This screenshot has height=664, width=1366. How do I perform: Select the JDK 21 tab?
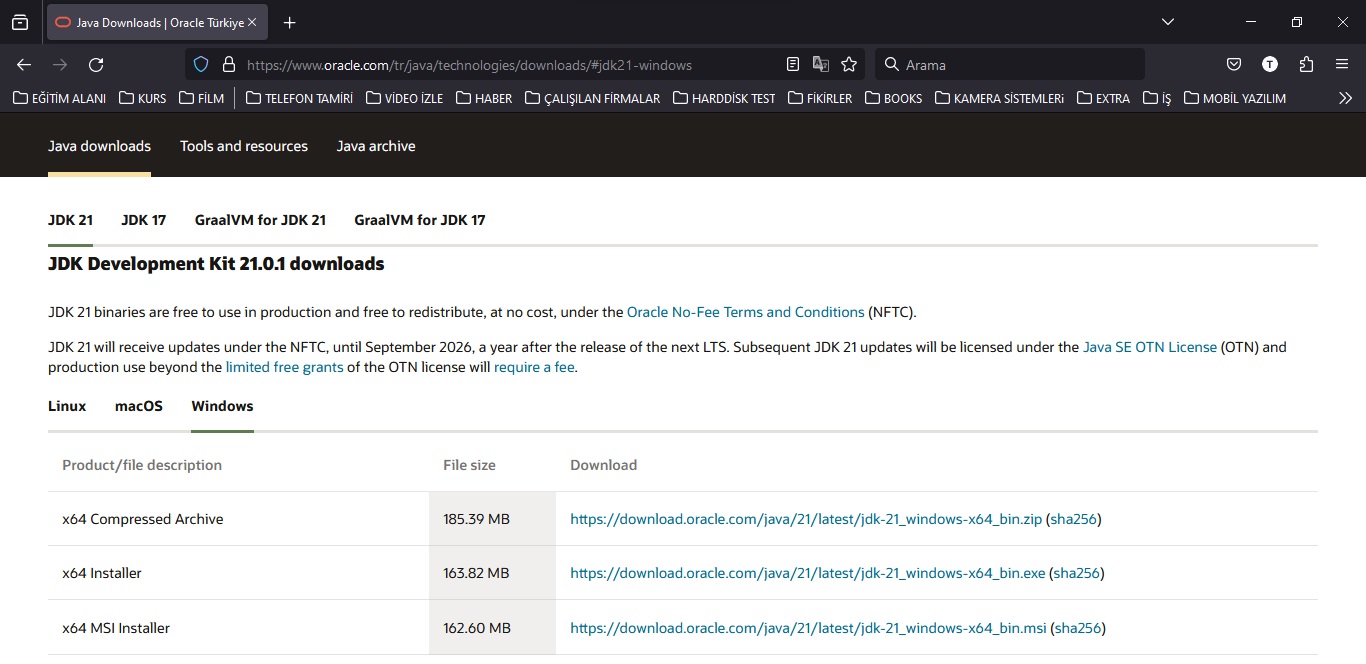tap(70, 220)
